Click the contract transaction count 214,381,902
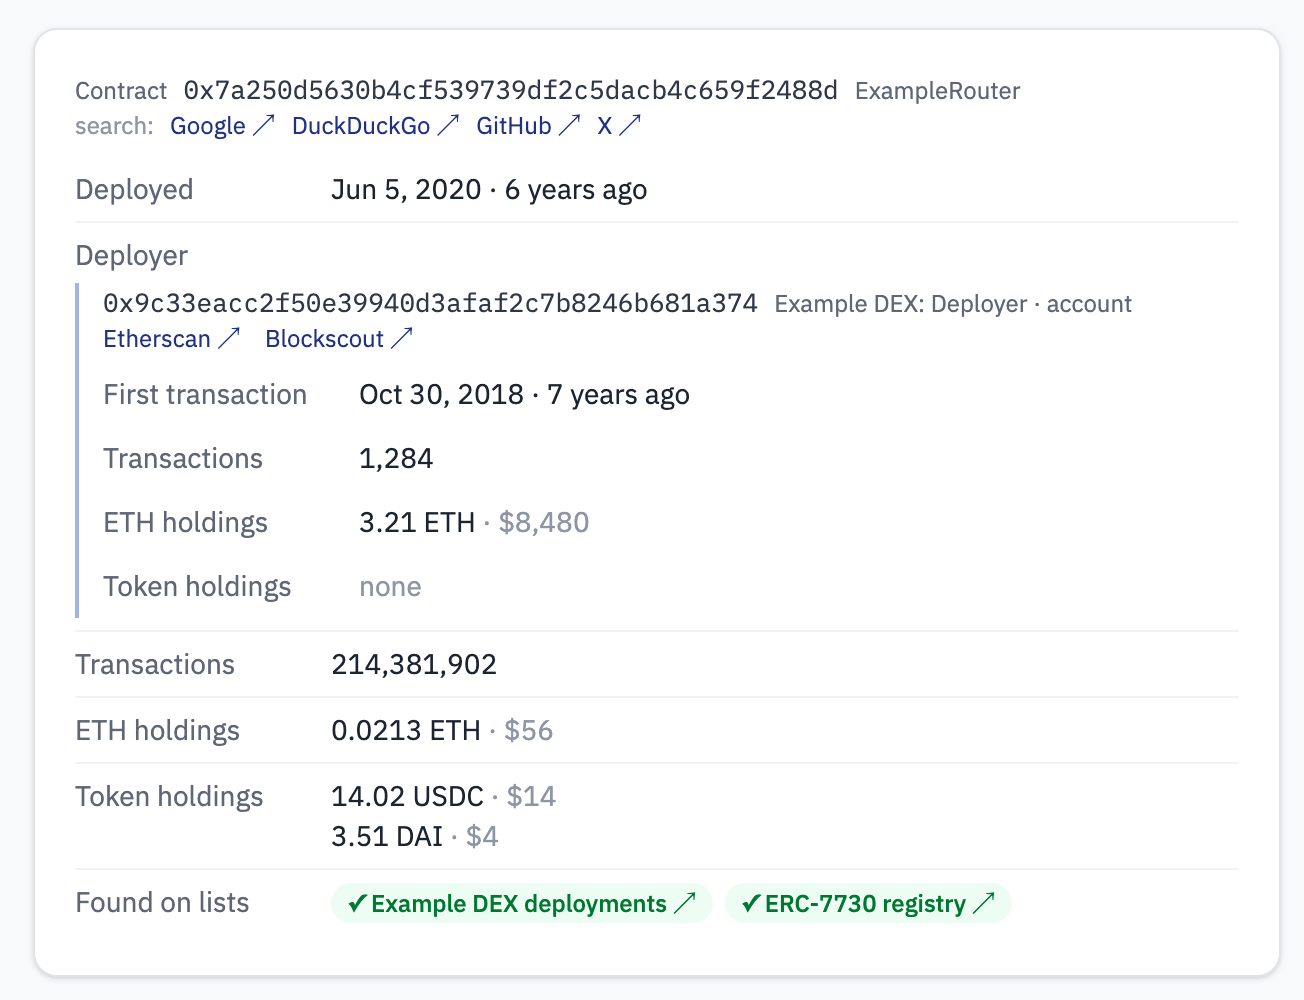This screenshot has height=1000, width=1304. click(x=414, y=665)
